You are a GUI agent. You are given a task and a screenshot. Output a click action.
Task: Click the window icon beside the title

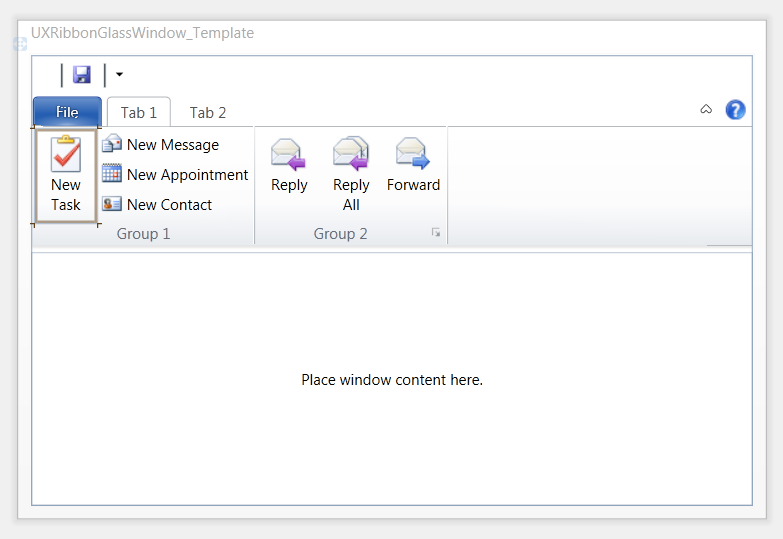point(20,44)
